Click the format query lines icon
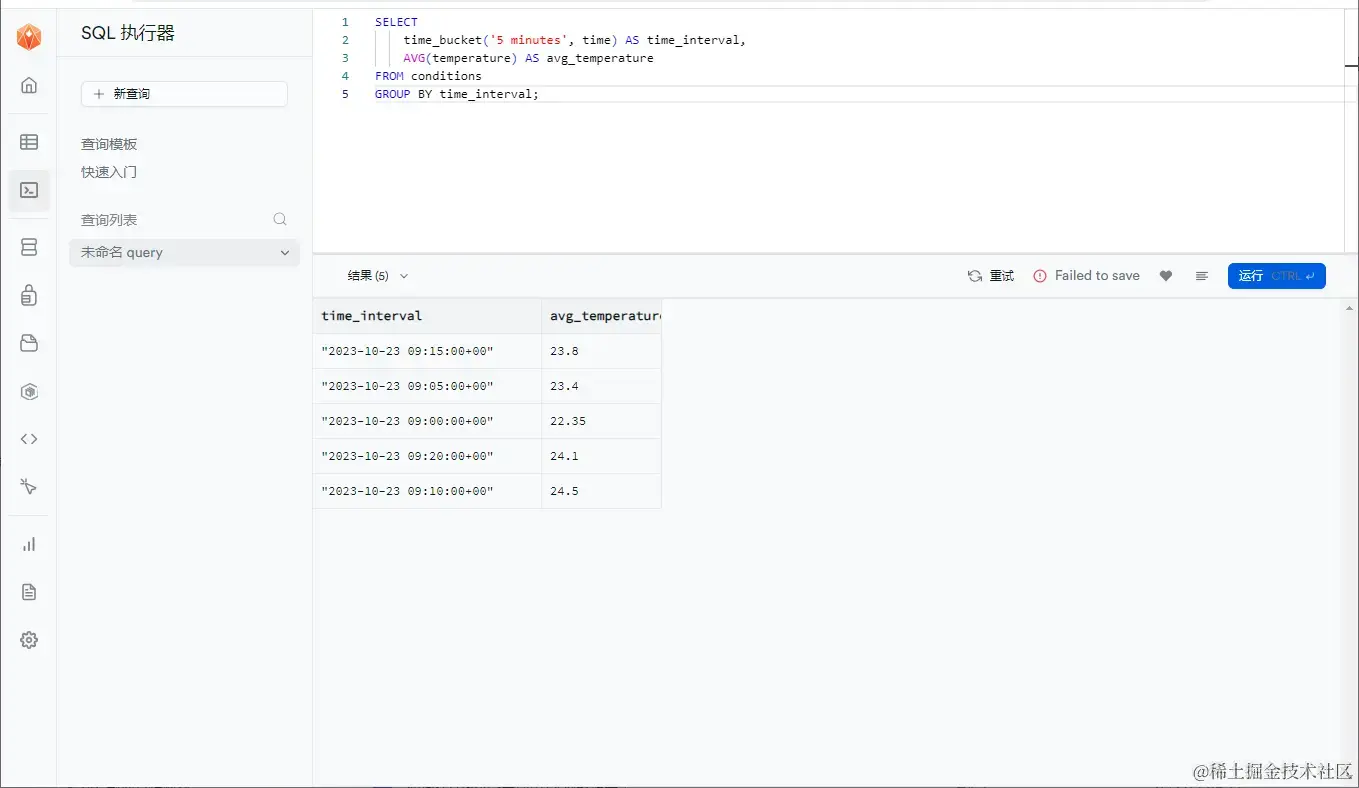Image resolution: width=1359 pixels, height=788 pixels. (x=1202, y=276)
